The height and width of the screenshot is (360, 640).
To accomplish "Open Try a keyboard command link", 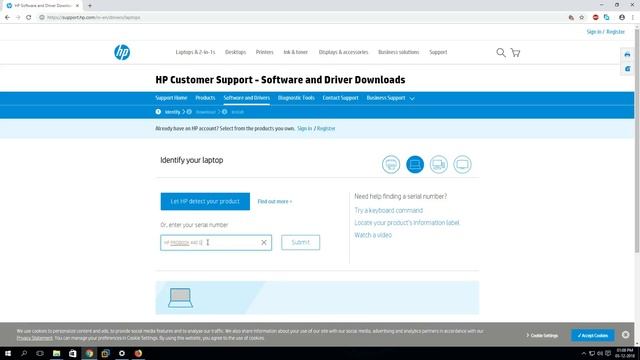I will tap(389, 211).
